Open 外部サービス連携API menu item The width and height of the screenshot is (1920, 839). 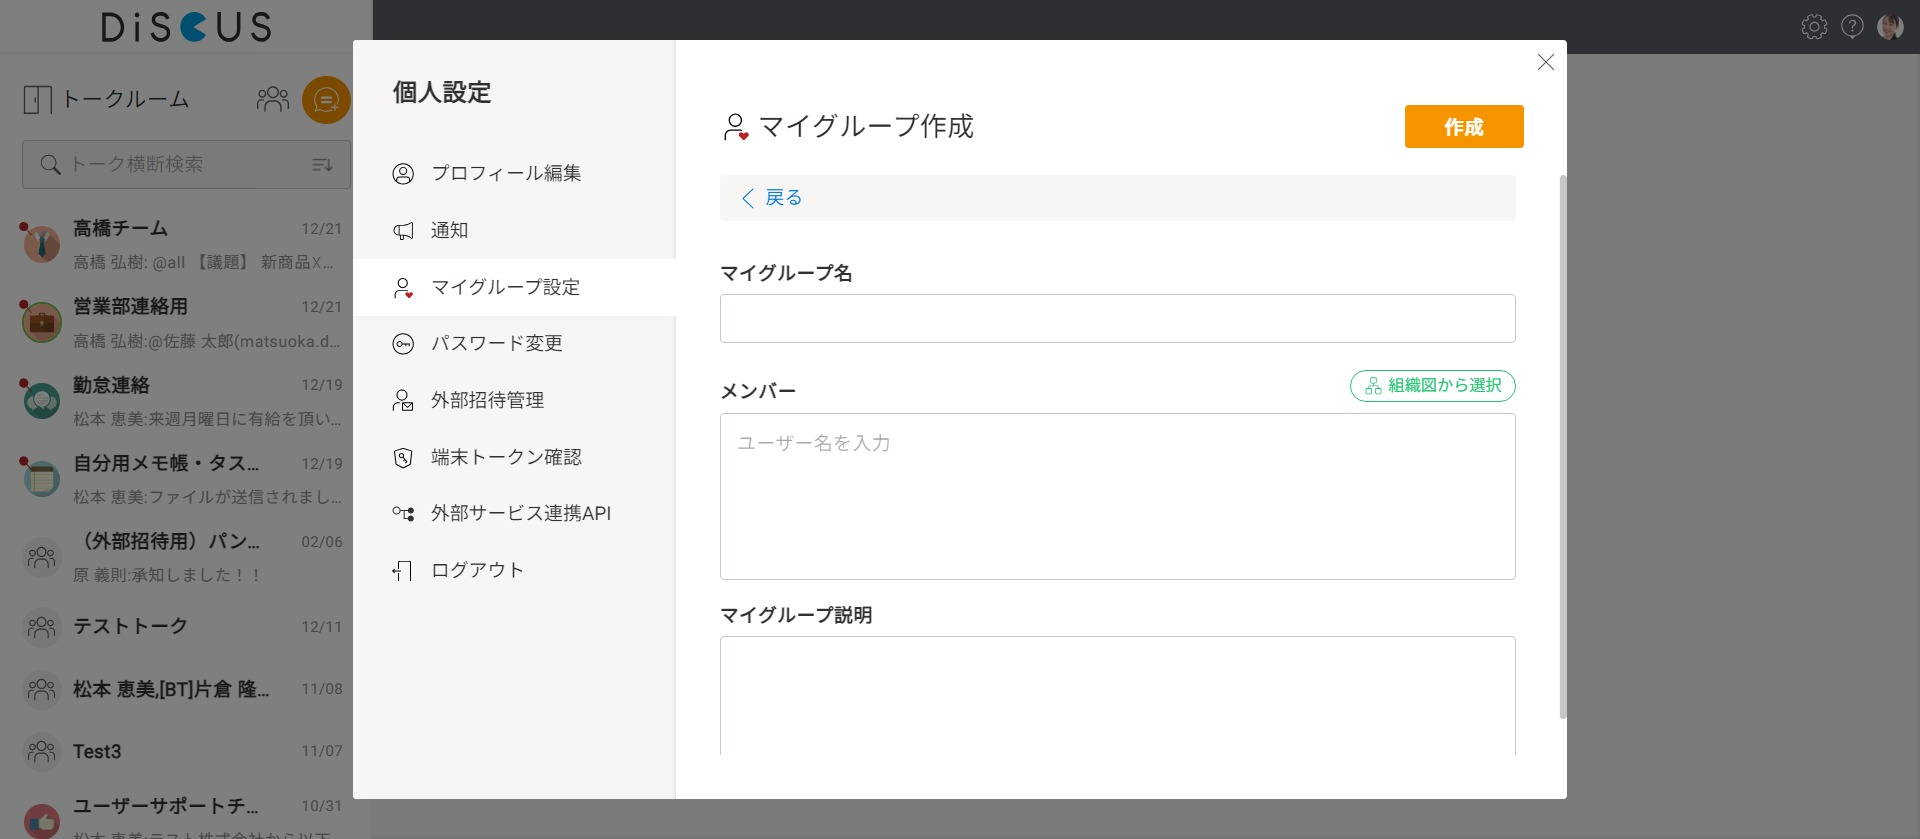[x=514, y=514]
